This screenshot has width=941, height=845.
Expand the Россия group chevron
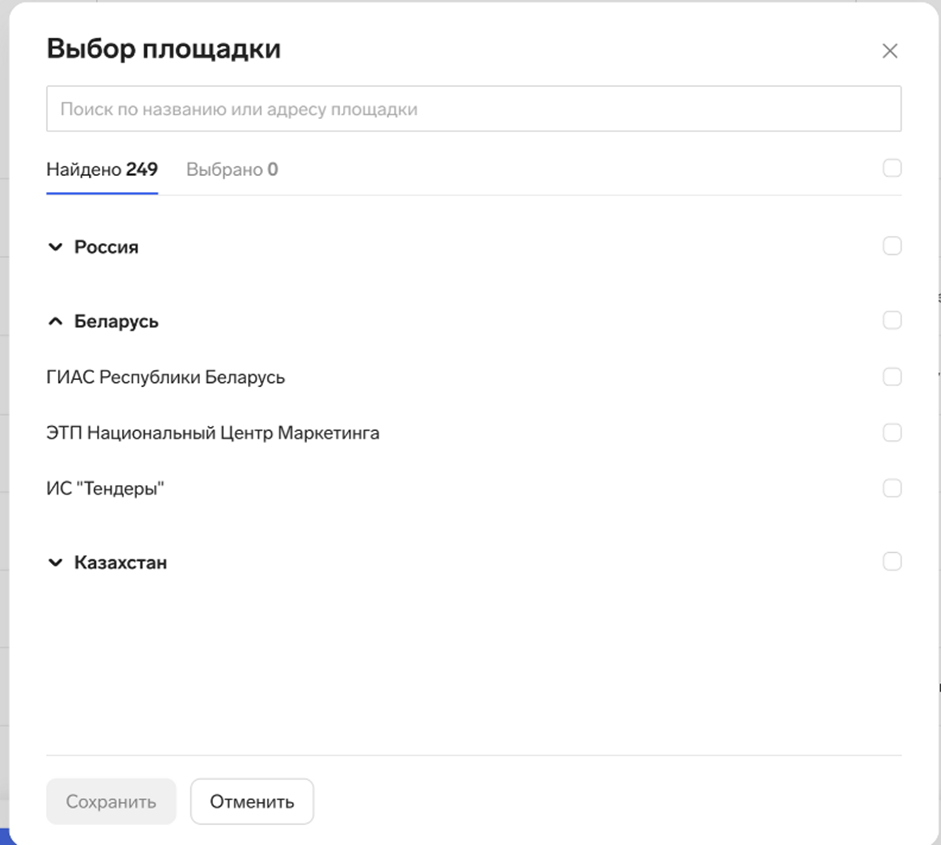55,247
